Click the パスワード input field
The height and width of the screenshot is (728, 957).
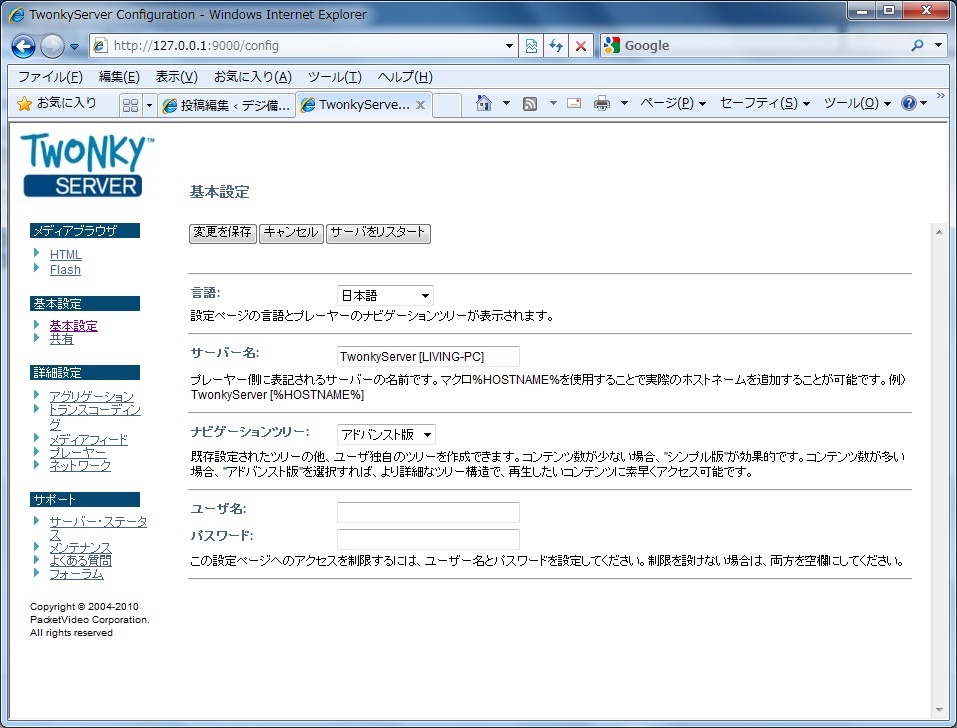point(428,539)
